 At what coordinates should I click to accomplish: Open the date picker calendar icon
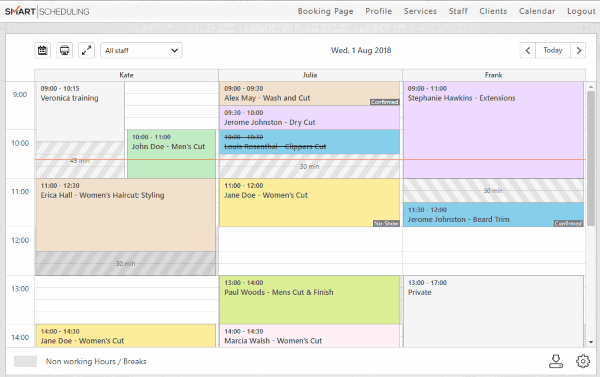point(42,50)
